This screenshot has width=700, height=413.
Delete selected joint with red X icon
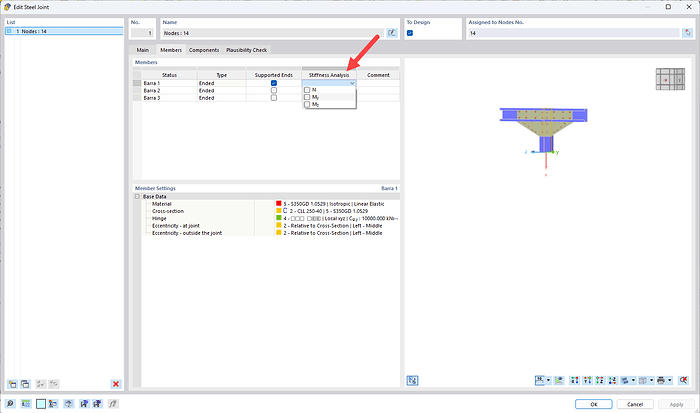[116, 384]
